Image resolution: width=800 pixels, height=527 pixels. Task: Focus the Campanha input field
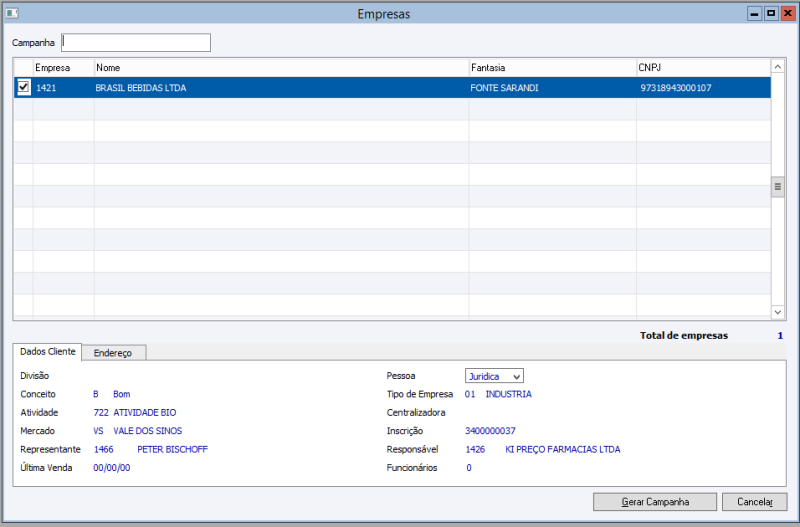pos(136,43)
